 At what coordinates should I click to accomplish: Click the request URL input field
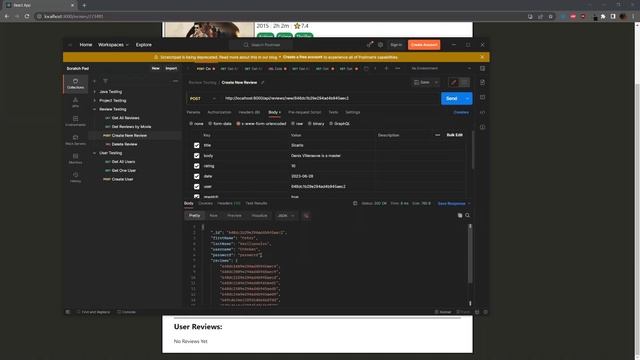(330, 98)
